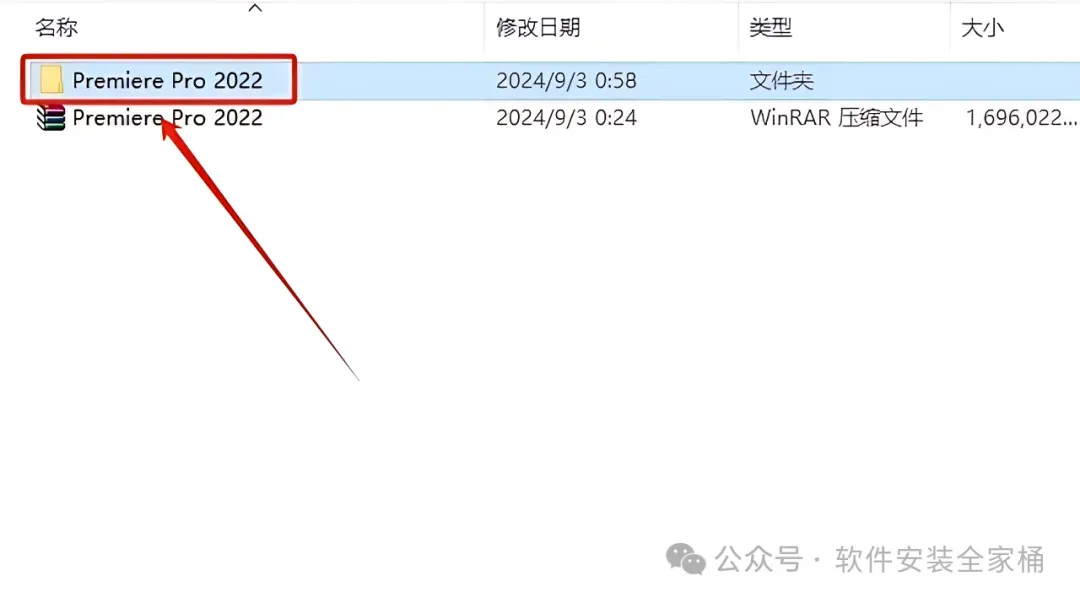Click the archive's date 2024/9/3 0:24

566,118
